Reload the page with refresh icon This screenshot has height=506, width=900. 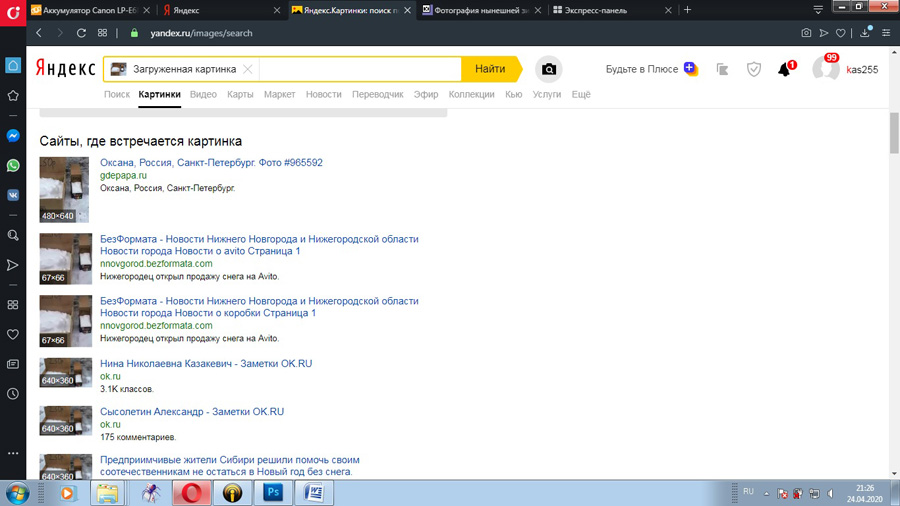(x=81, y=33)
